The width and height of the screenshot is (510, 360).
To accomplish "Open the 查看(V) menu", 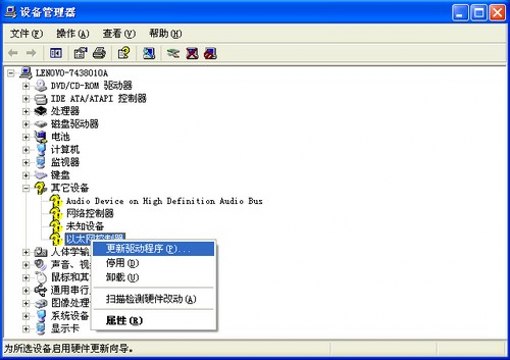I will pos(119,33).
